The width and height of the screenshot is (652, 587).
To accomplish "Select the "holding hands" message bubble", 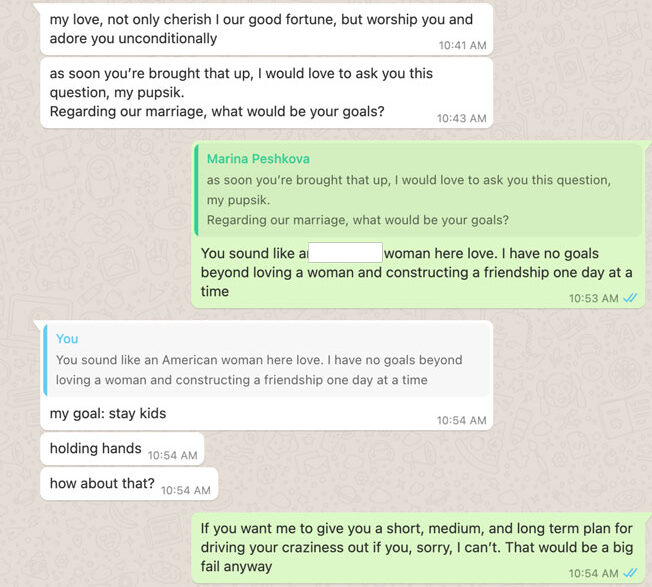I will (96, 449).
